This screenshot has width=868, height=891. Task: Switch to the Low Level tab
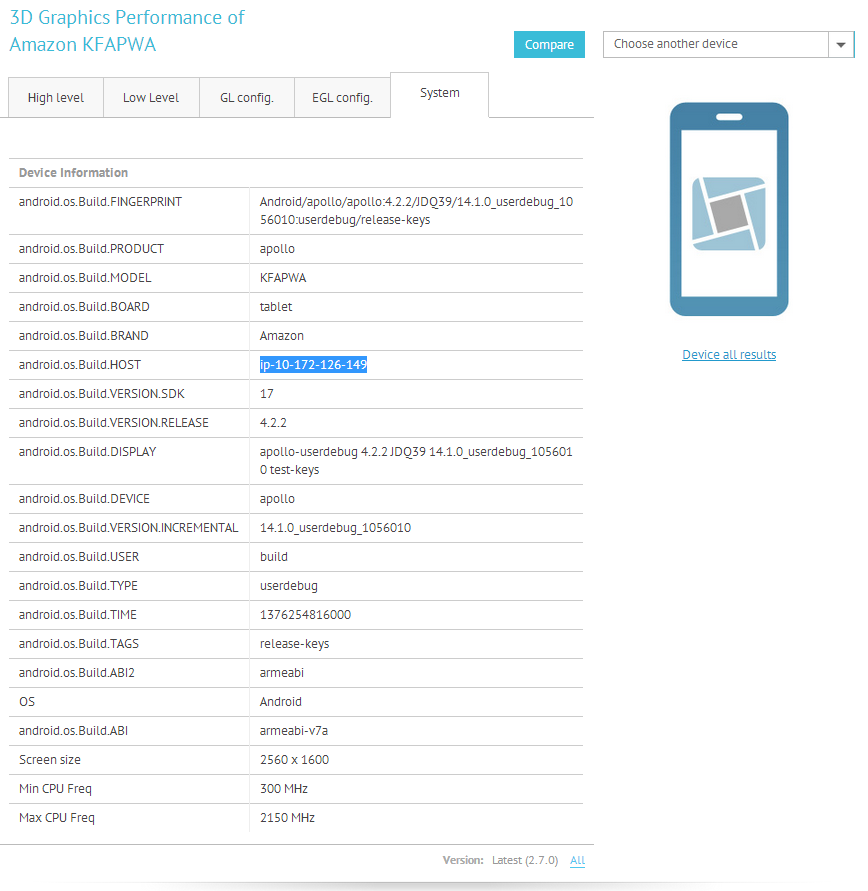[x=151, y=98]
